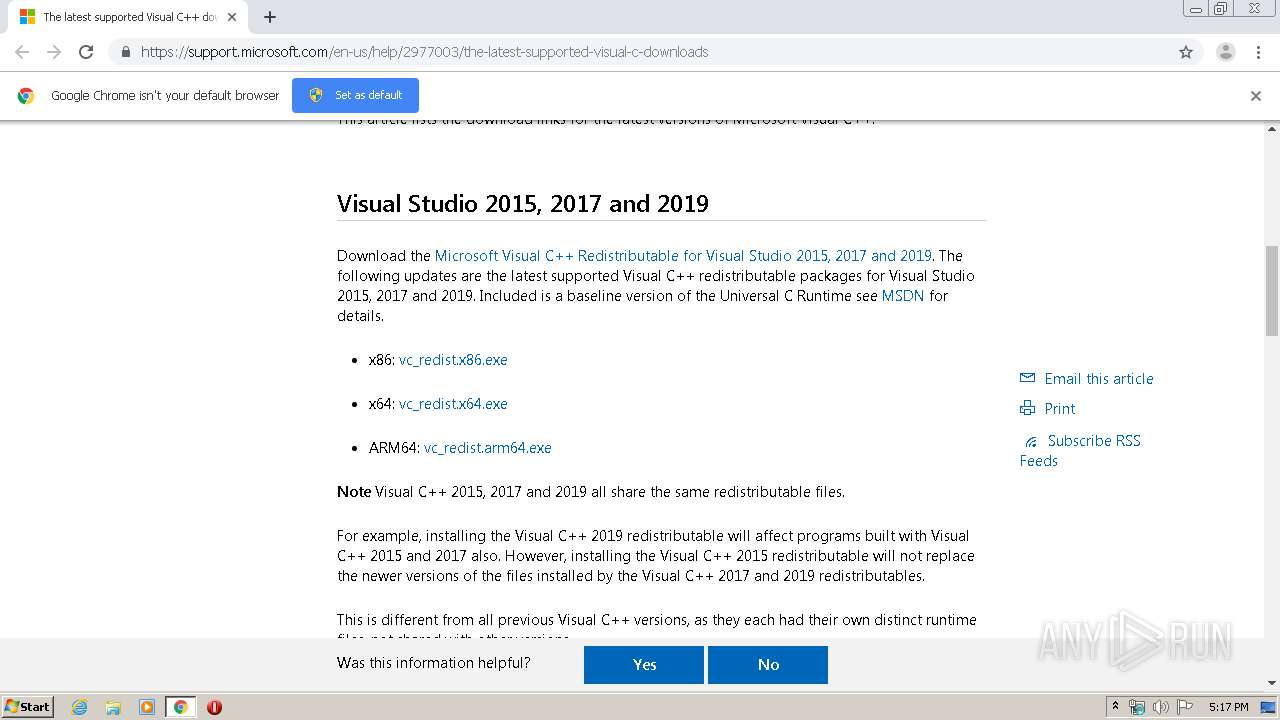Open the Windows Start menu
The height and width of the screenshot is (720, 1280).
tap(28, 707)
